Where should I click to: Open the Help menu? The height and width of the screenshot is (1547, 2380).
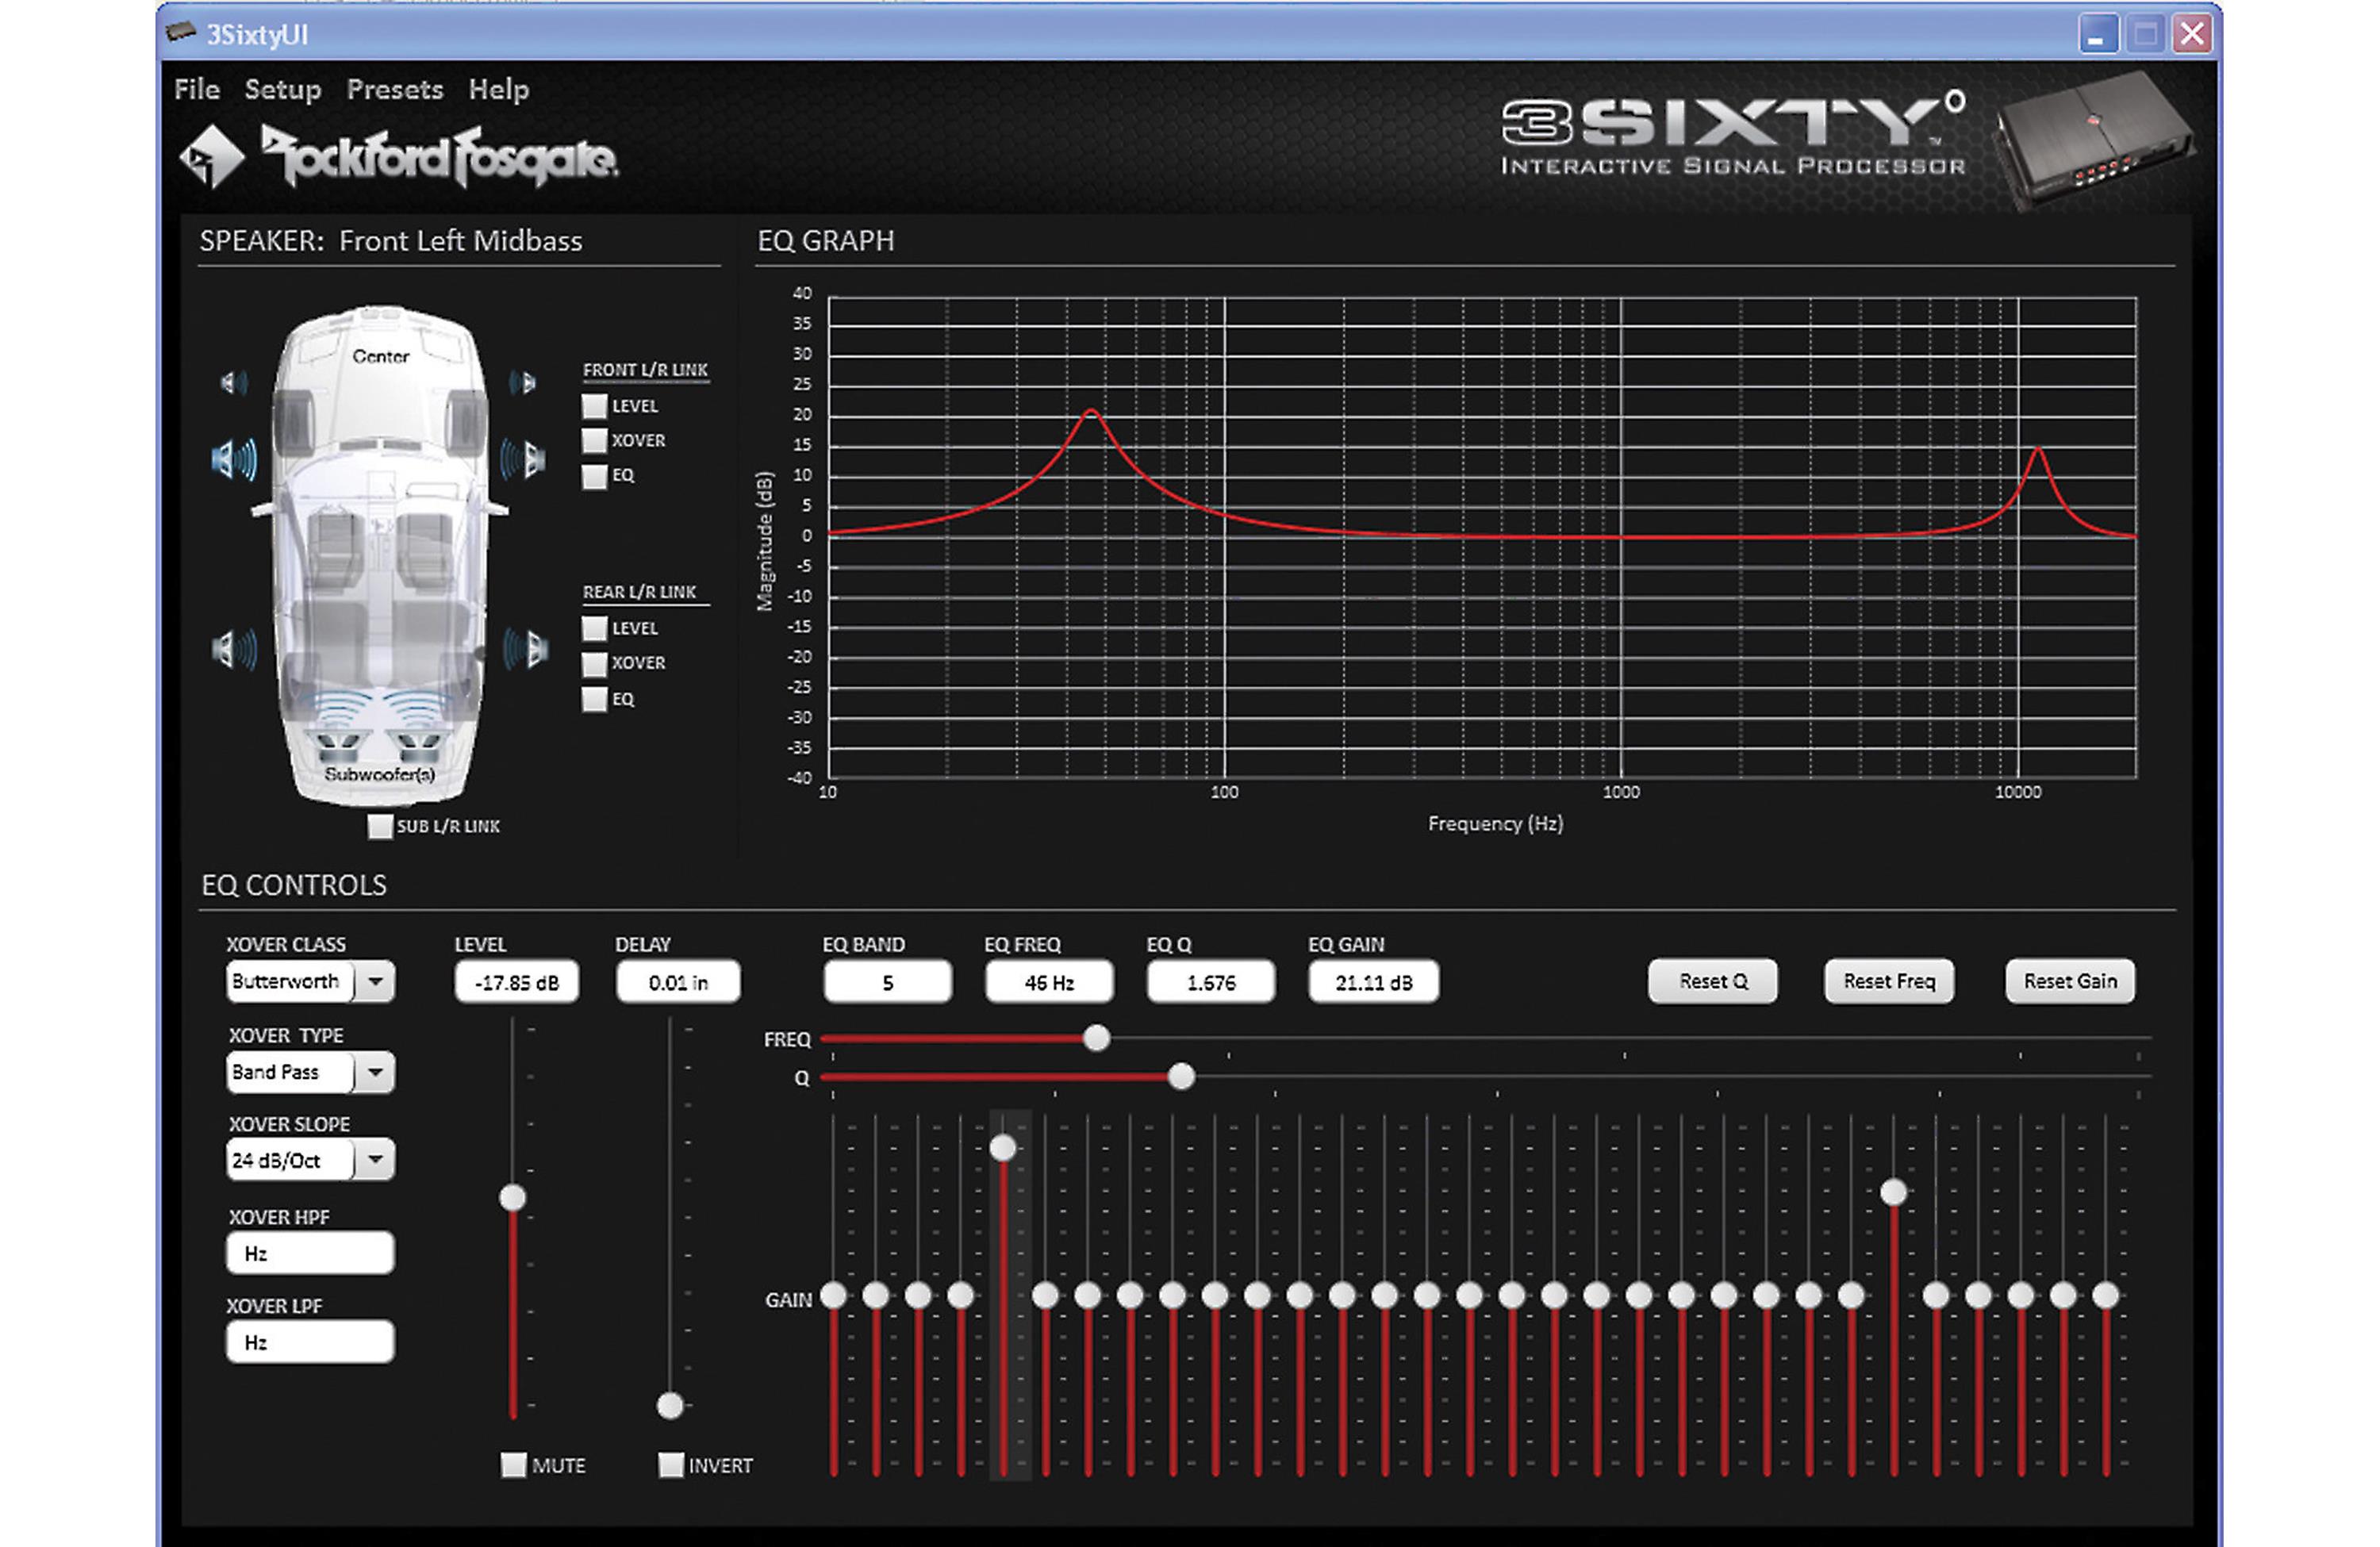[499, 90]
